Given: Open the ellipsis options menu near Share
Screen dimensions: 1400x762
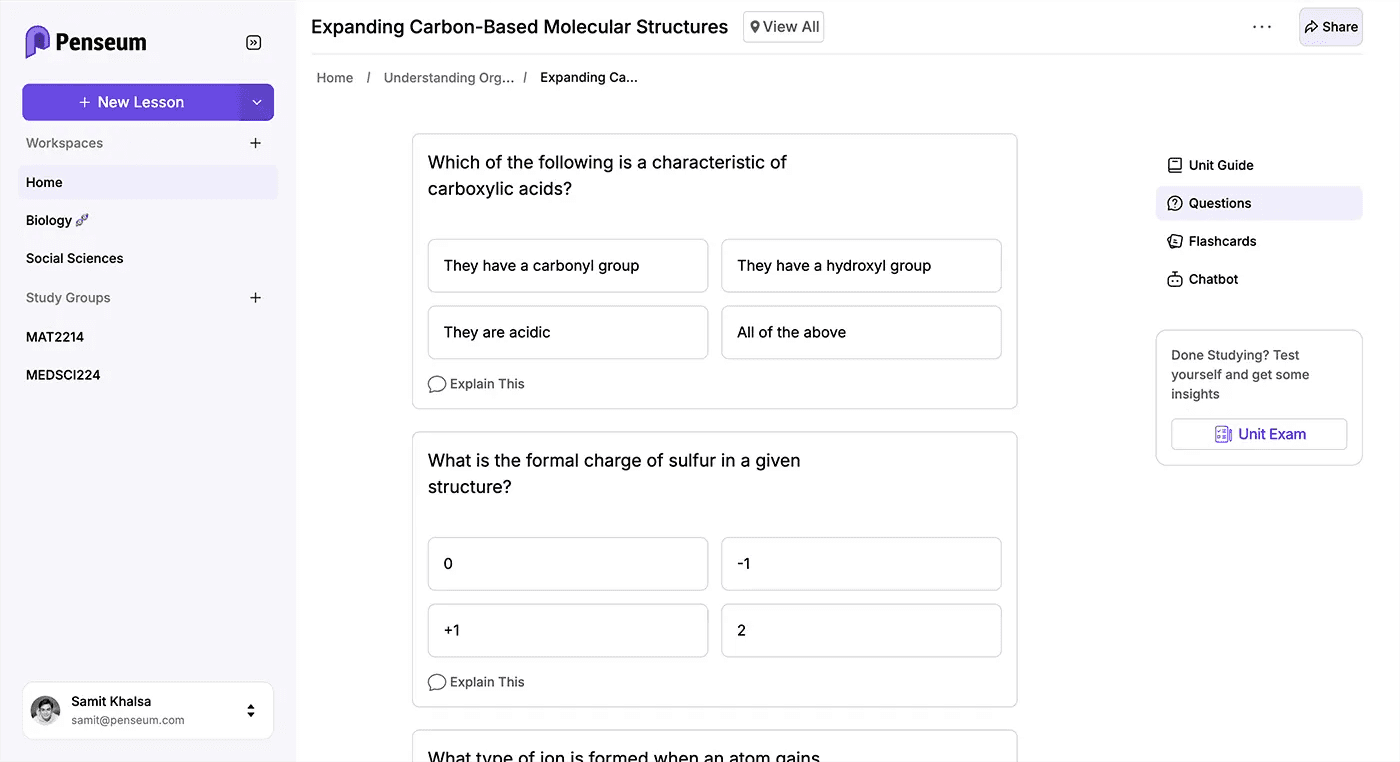Looking at the screenshot, I should 1262,27.
